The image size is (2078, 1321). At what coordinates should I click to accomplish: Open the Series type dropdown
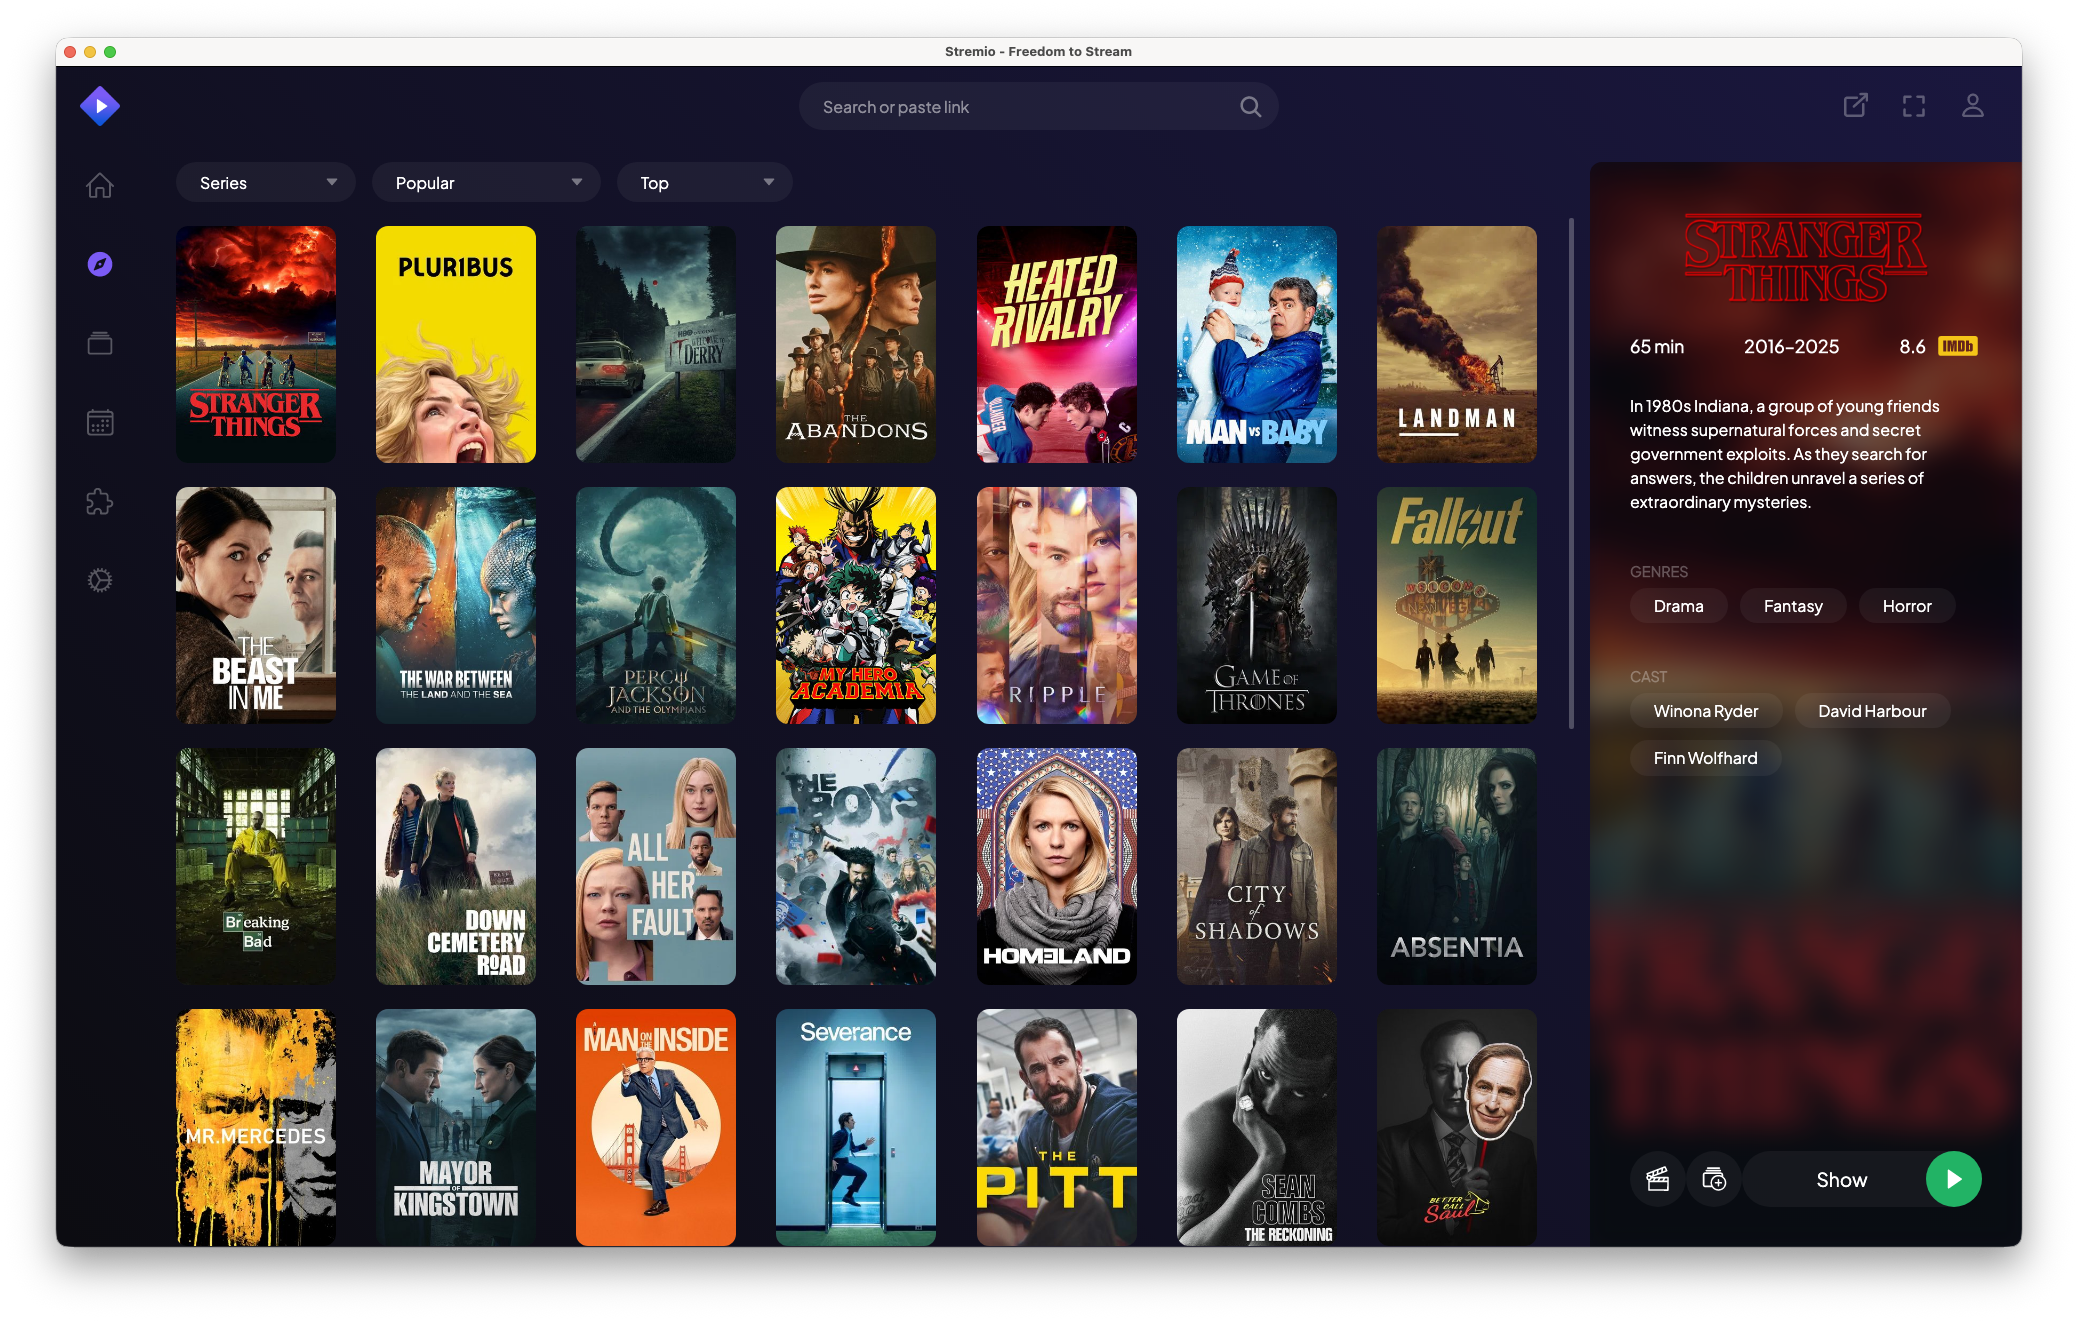pyautogui.click(x=265, y=182)
